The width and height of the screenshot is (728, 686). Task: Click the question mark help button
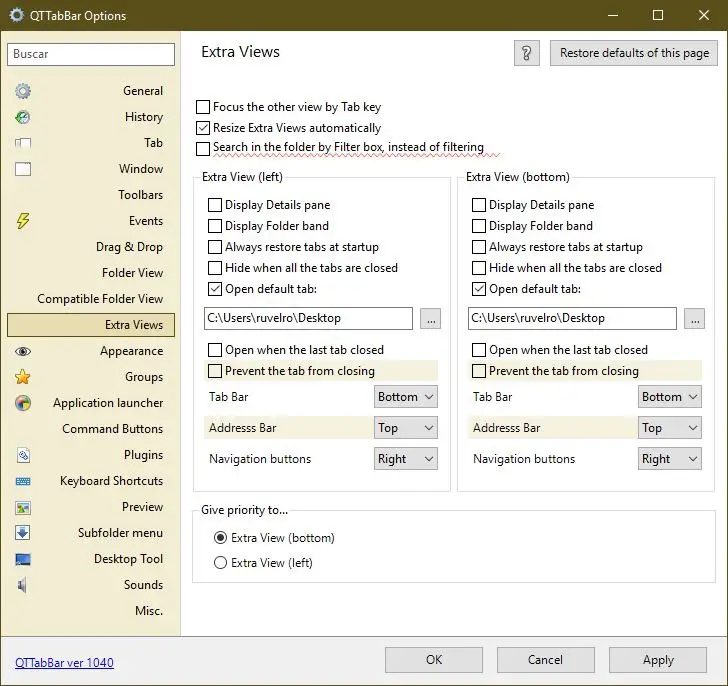tap(527, 53)
